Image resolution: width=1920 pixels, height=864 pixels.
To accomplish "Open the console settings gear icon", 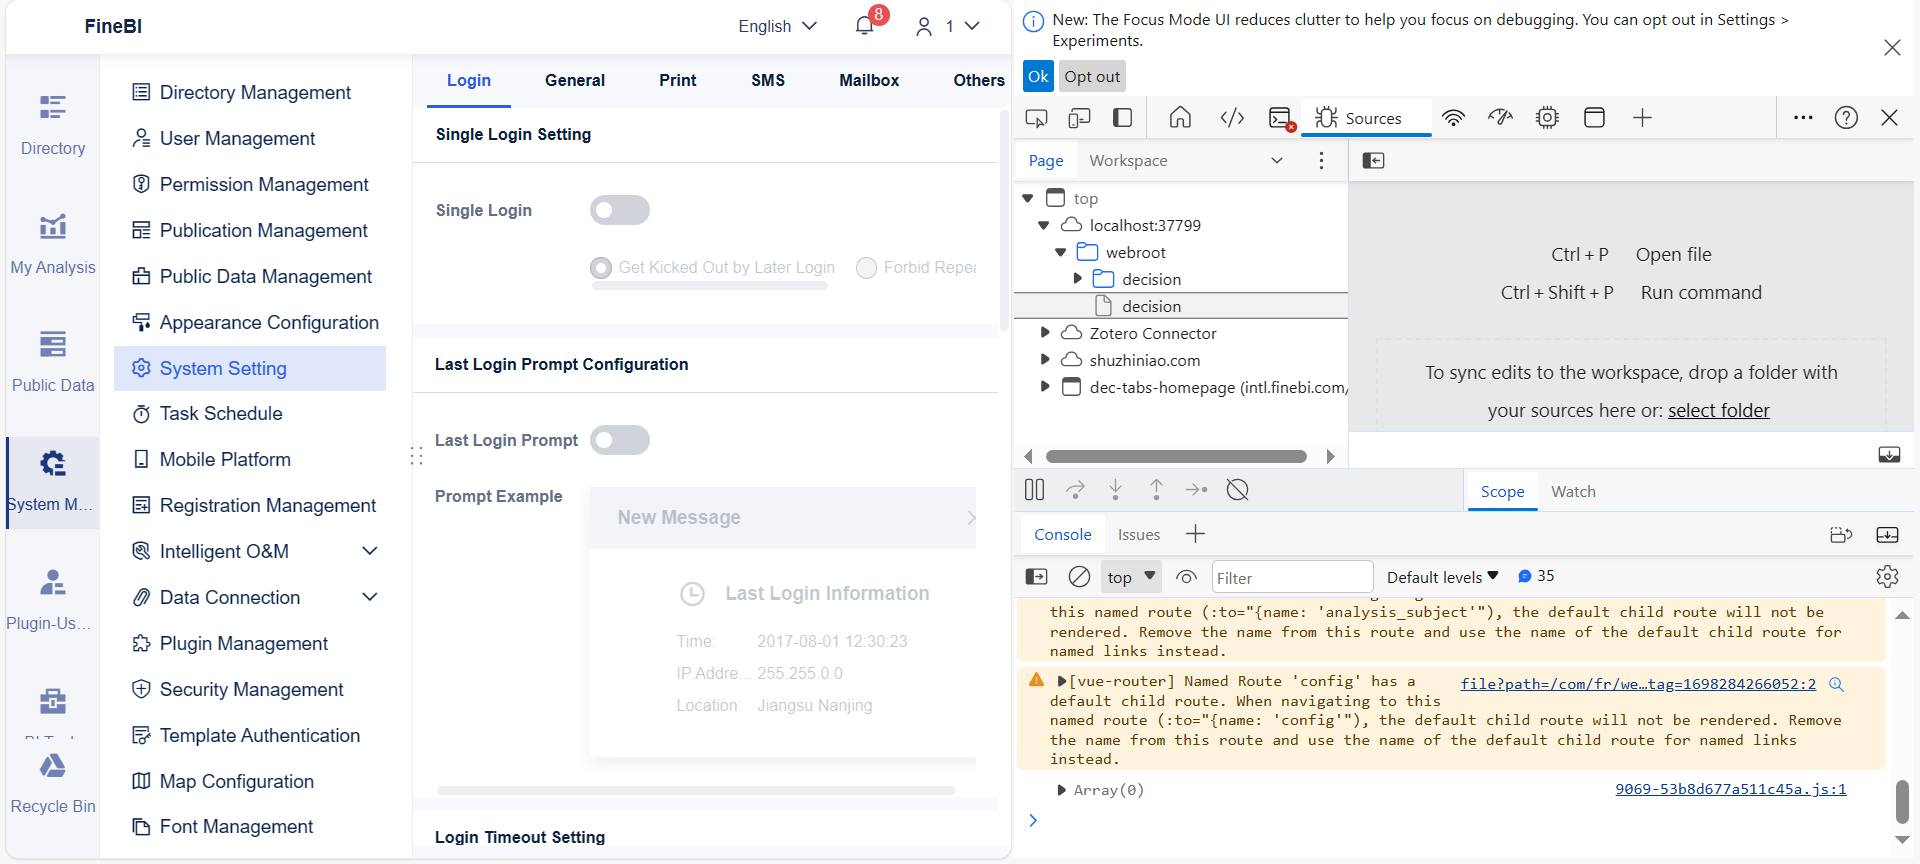I will (1887, 577).
